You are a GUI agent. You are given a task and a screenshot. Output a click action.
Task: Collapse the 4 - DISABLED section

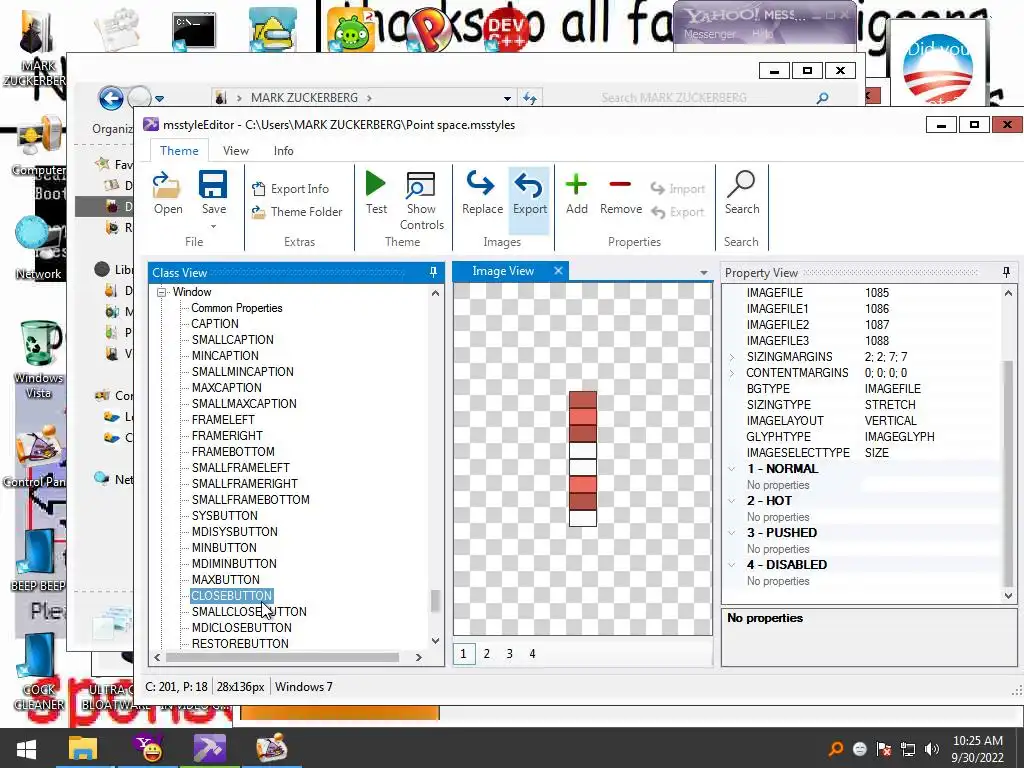coord(732,565)
